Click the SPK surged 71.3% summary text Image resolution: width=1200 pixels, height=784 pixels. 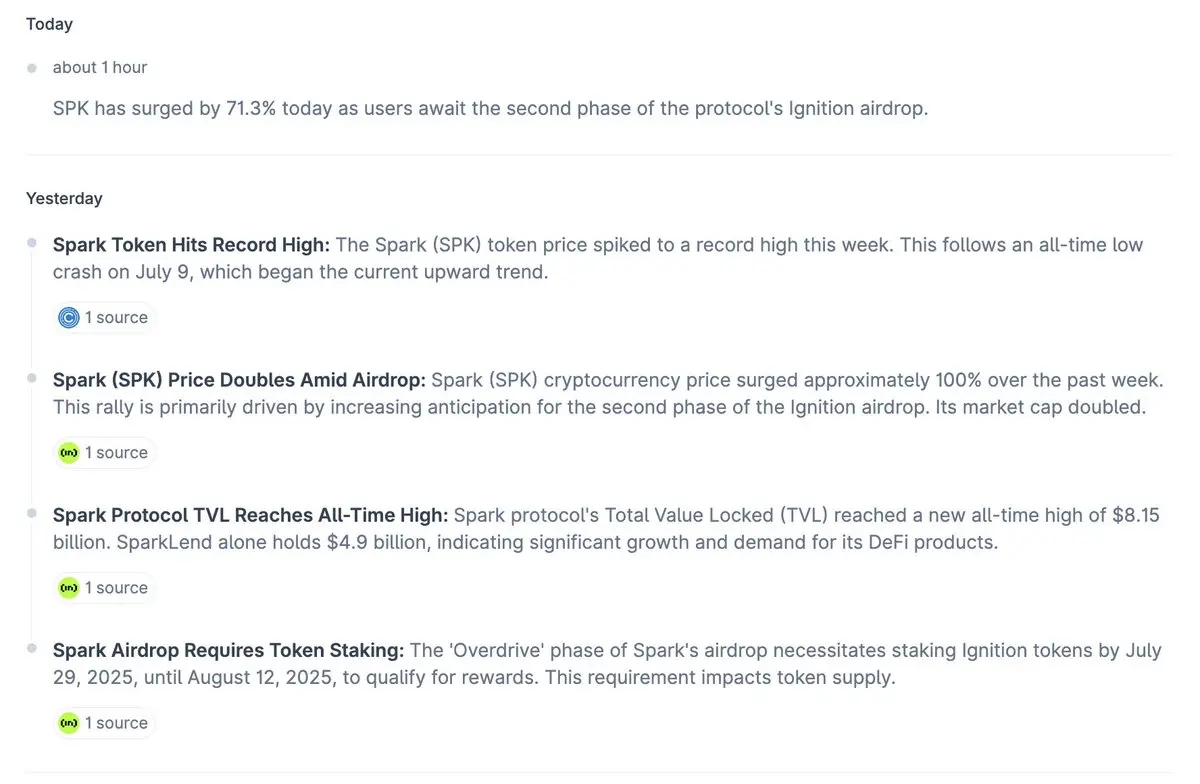click(491, 108)
